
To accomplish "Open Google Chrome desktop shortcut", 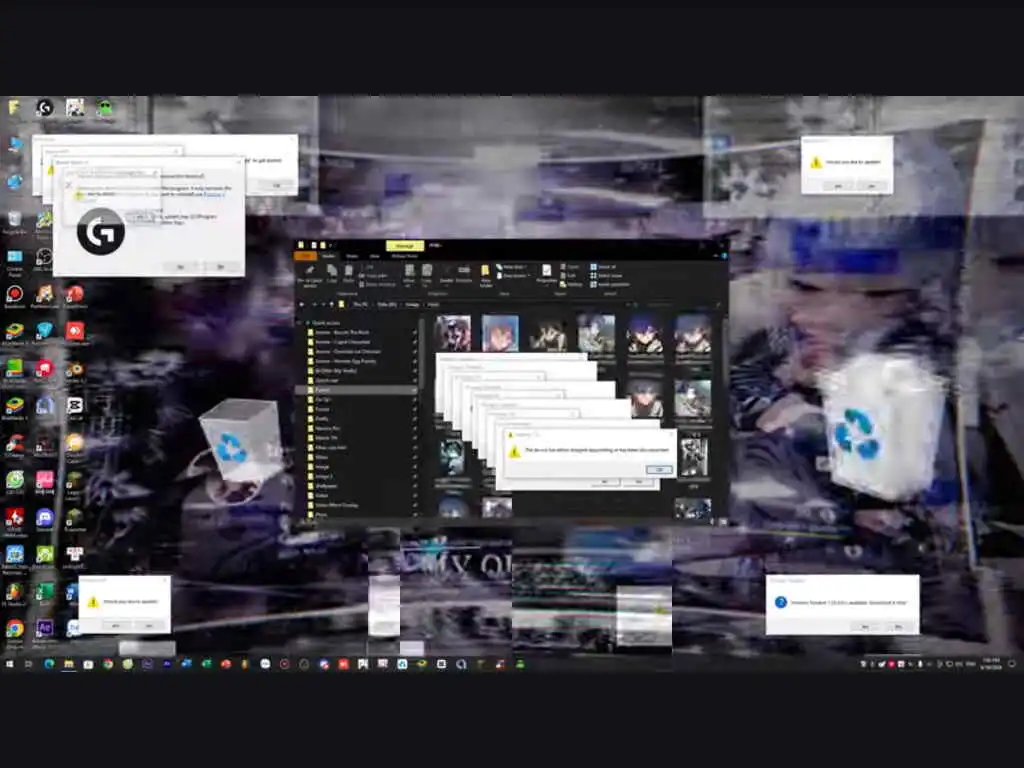I will click(x=14, y=631).
